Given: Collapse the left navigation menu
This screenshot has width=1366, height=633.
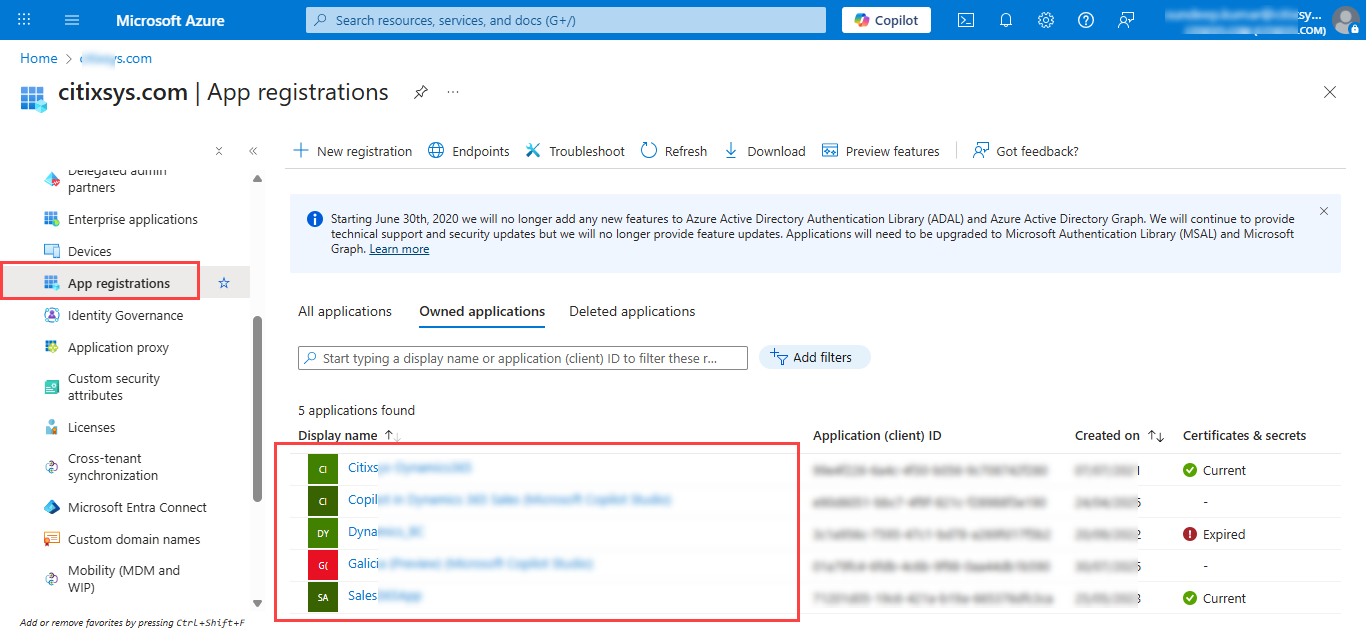Looking at the screenshot, I should [x=253, y=151].
